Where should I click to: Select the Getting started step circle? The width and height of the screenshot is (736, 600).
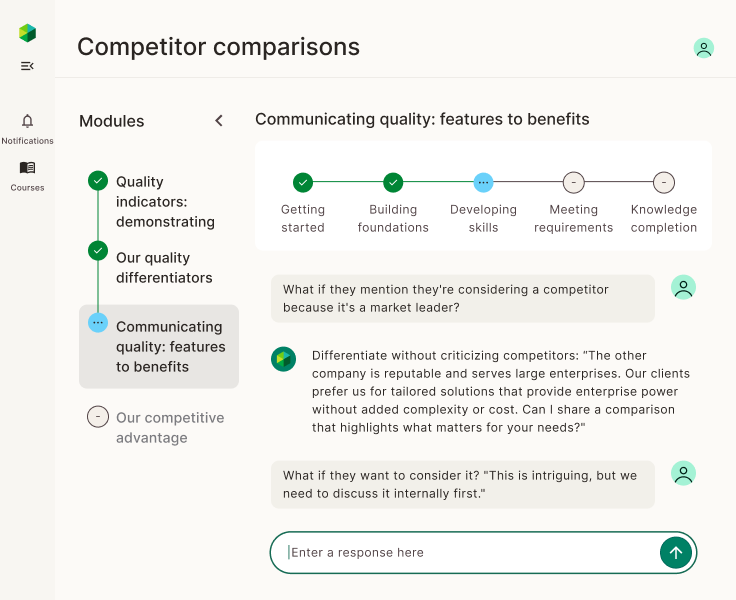click(x=303, y=182)
